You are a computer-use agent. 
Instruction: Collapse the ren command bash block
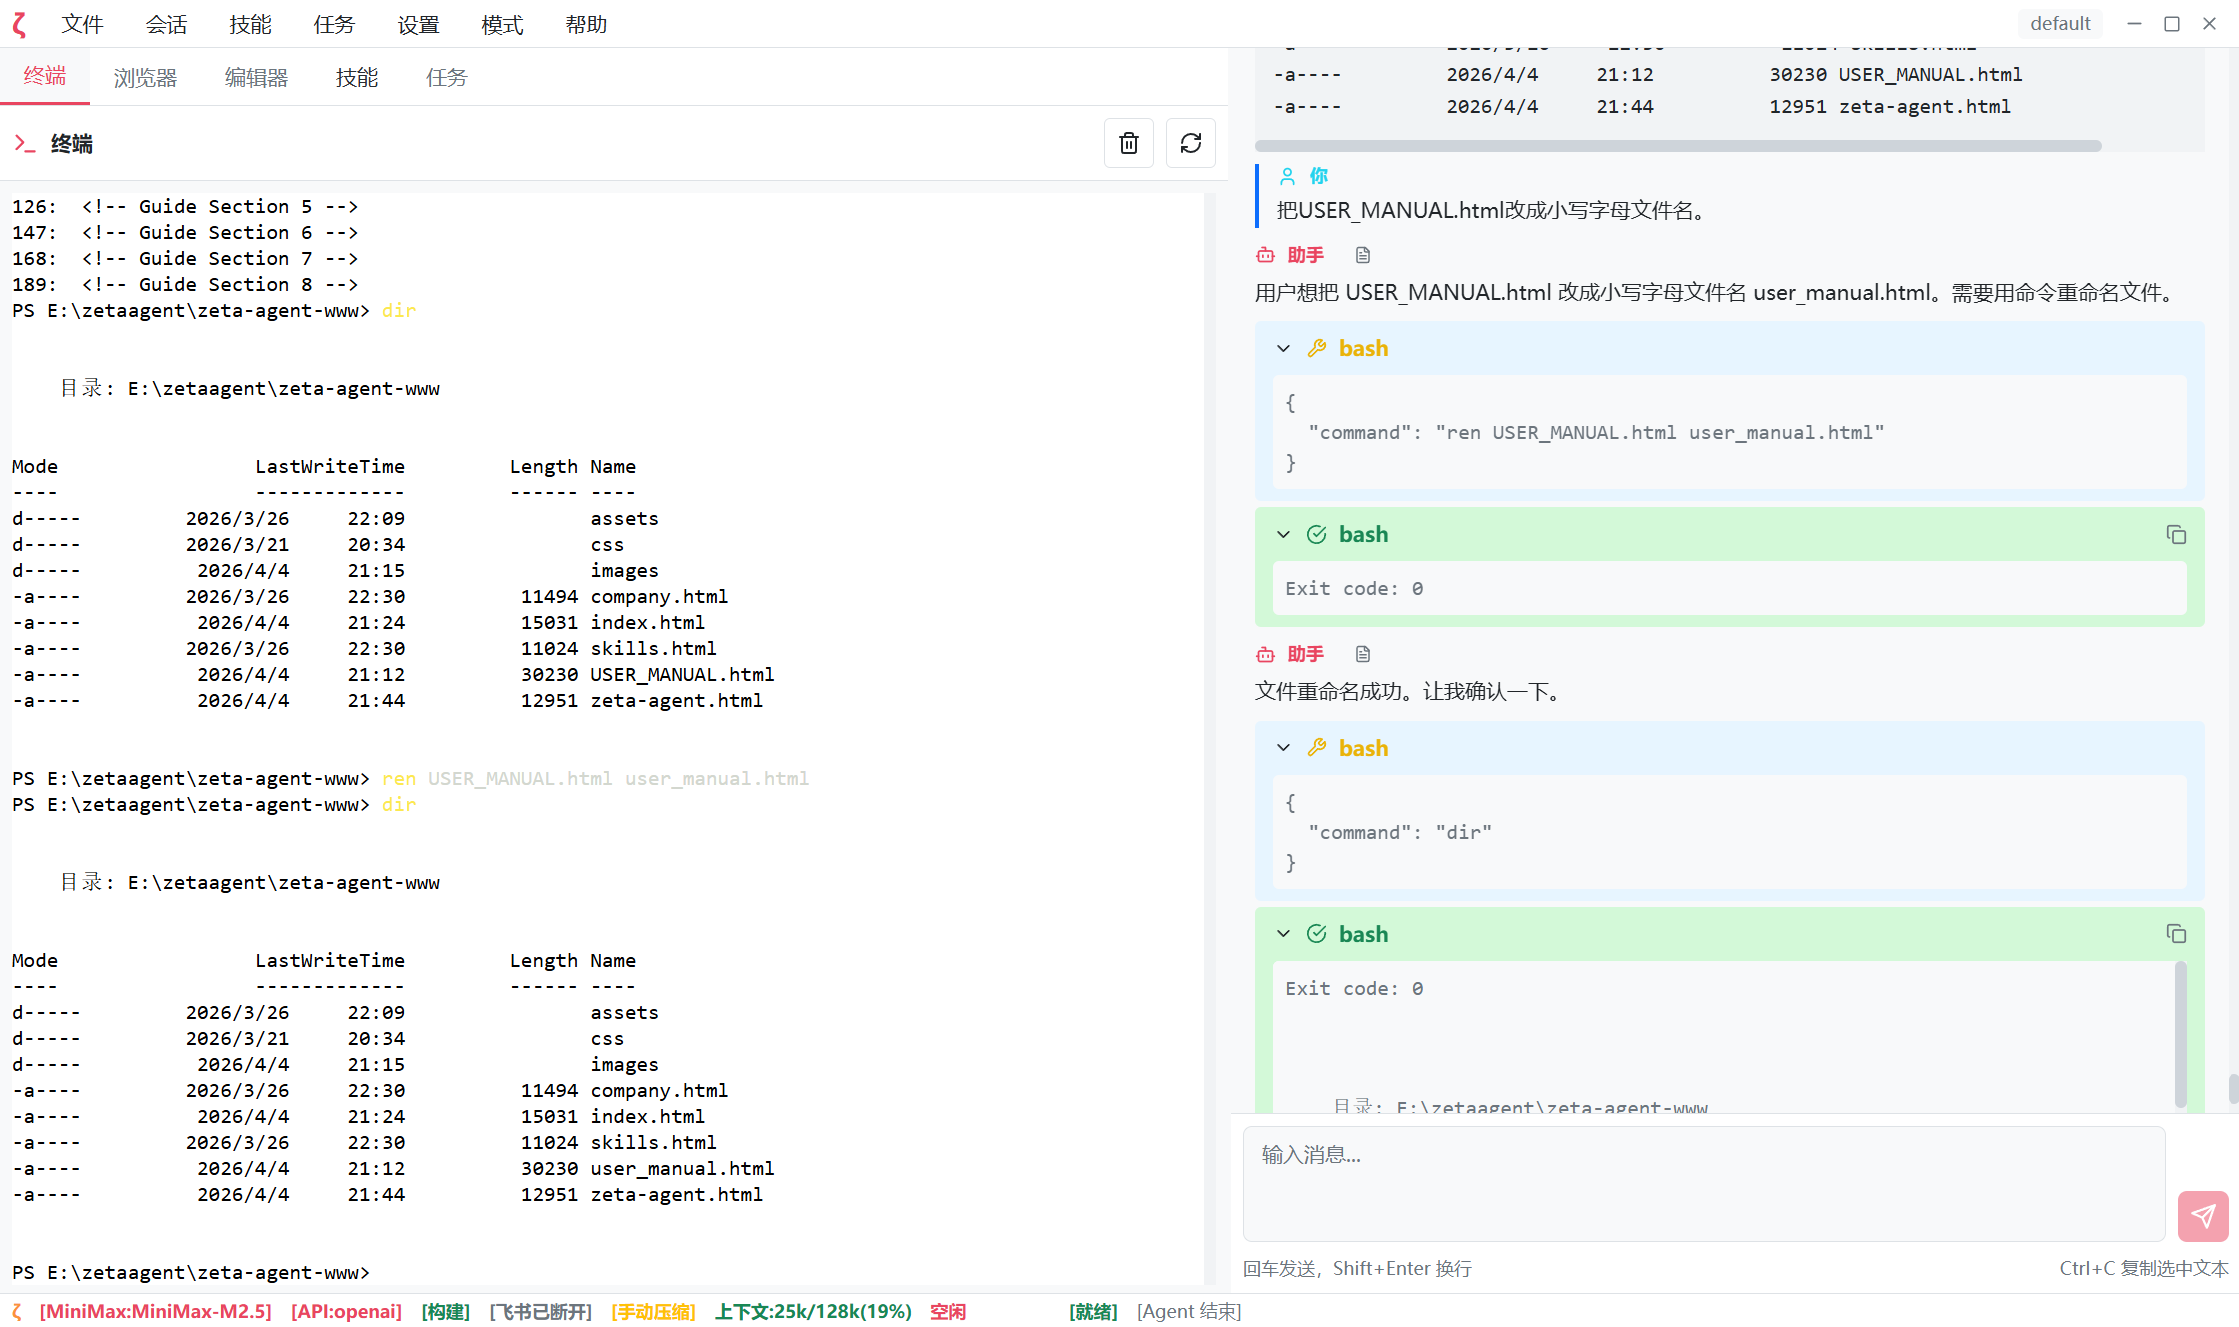tap(1283, 348)
